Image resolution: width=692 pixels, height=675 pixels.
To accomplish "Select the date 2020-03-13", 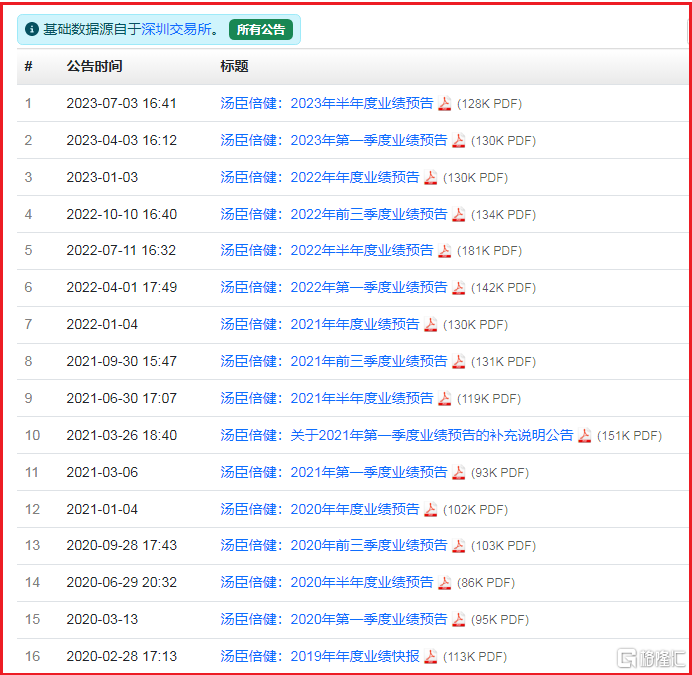I will coord(102,621).
